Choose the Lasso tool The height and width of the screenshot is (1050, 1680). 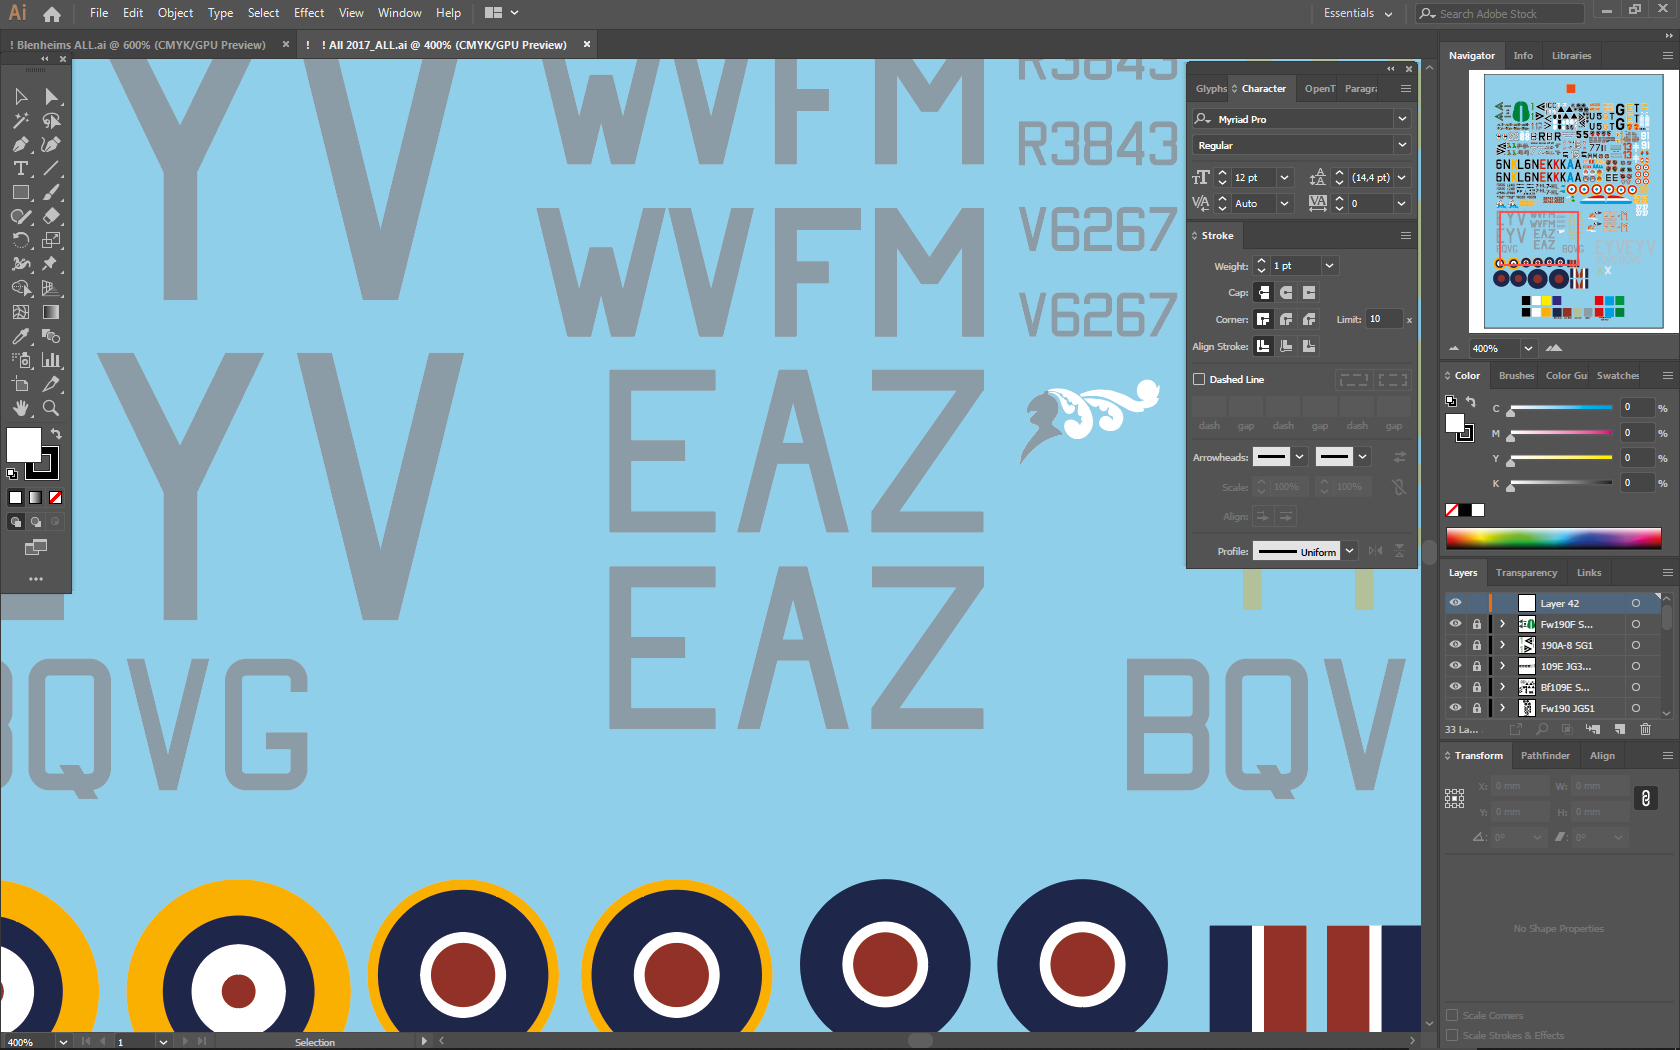click(x=51, y=121)
